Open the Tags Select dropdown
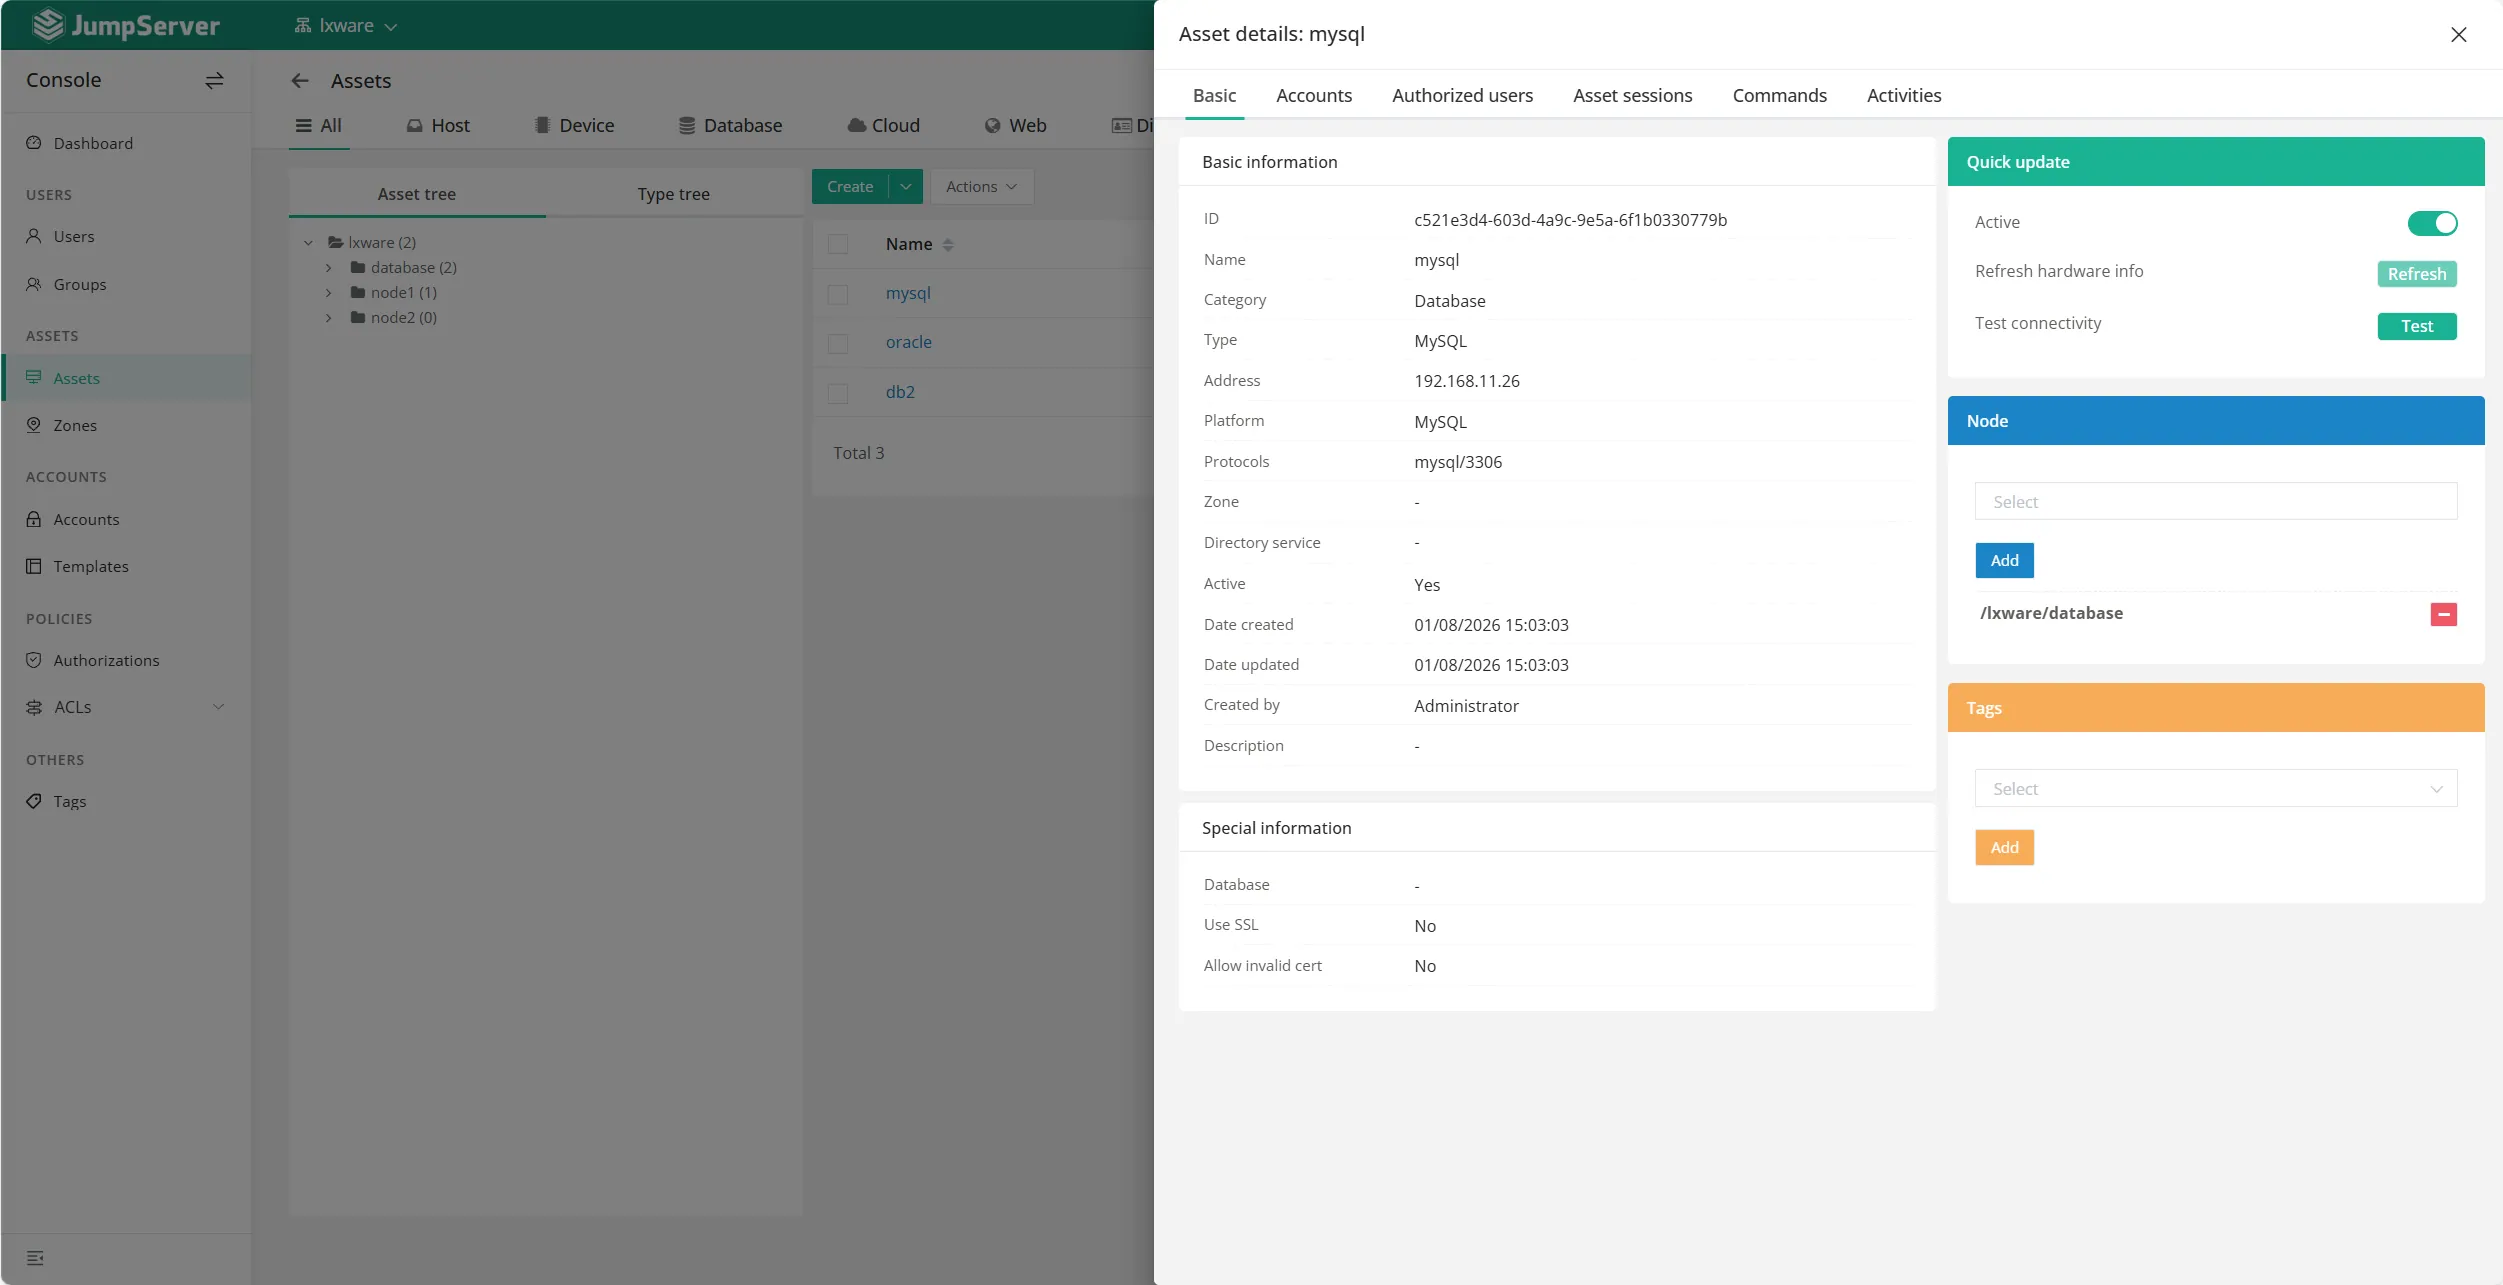The height and width of the screenshot is (1285, 2503). (2215, 788)
